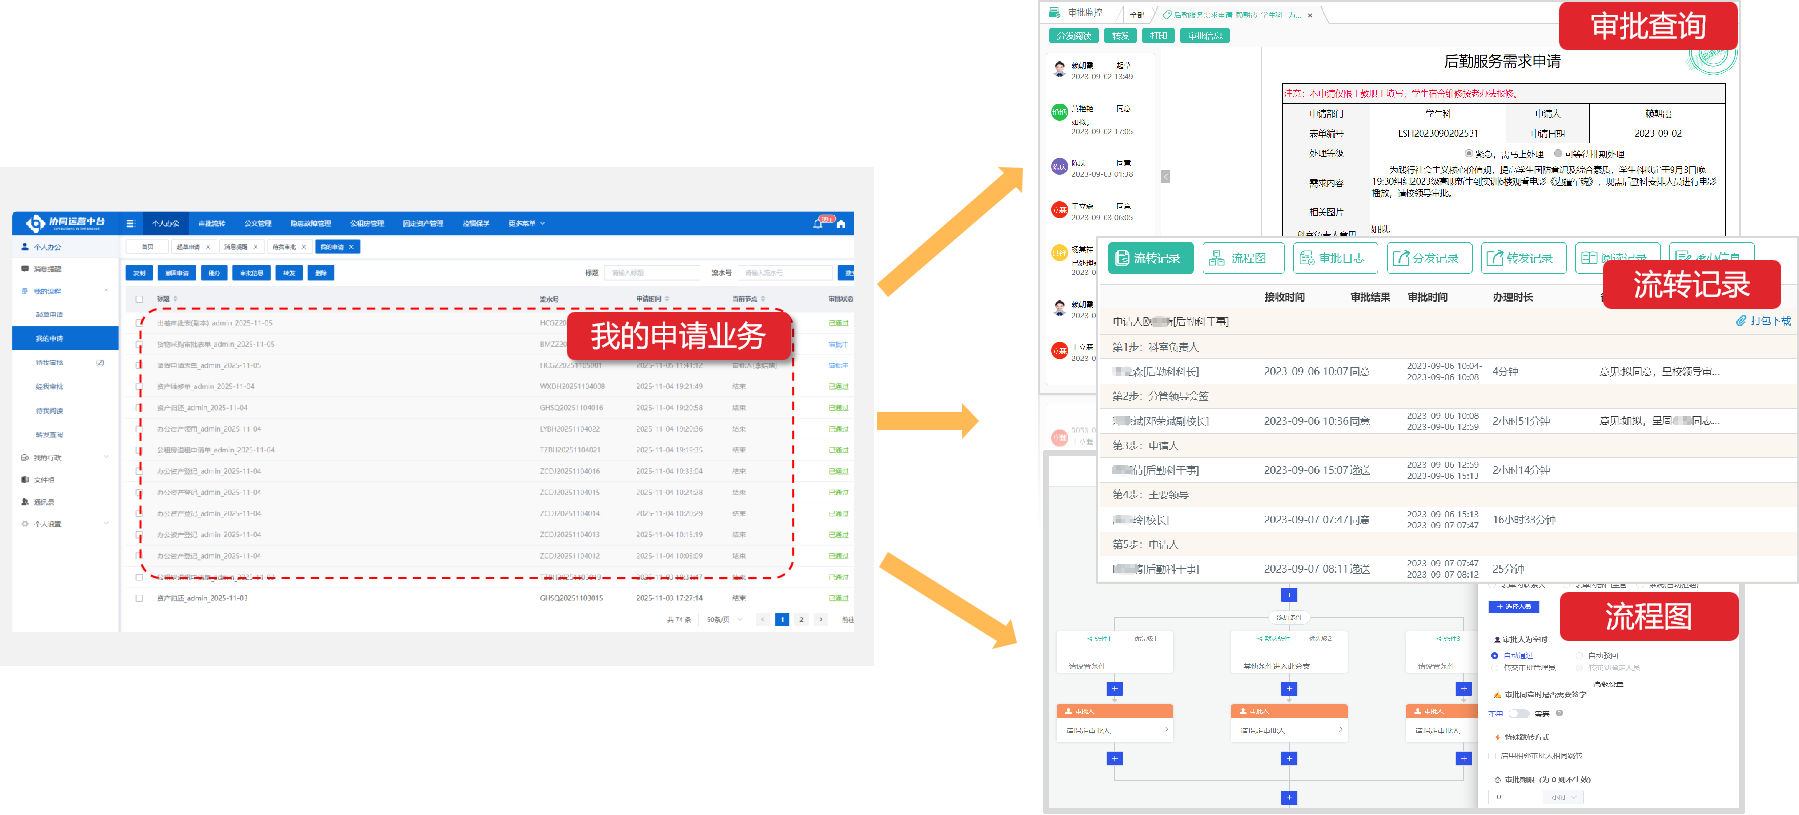Select 我的申请 in the left sidebar
Viewport: 1799px width, 815px height.
pyautogui.click(x=50, y=339)
